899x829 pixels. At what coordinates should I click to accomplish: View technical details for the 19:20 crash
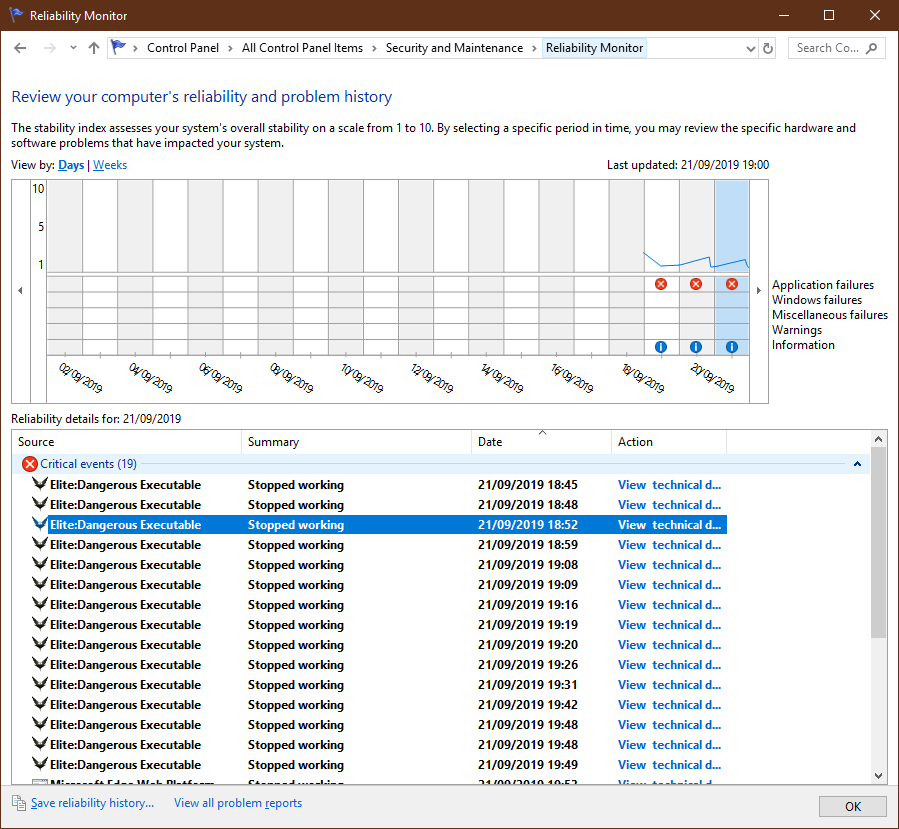[x=669, y=645]
